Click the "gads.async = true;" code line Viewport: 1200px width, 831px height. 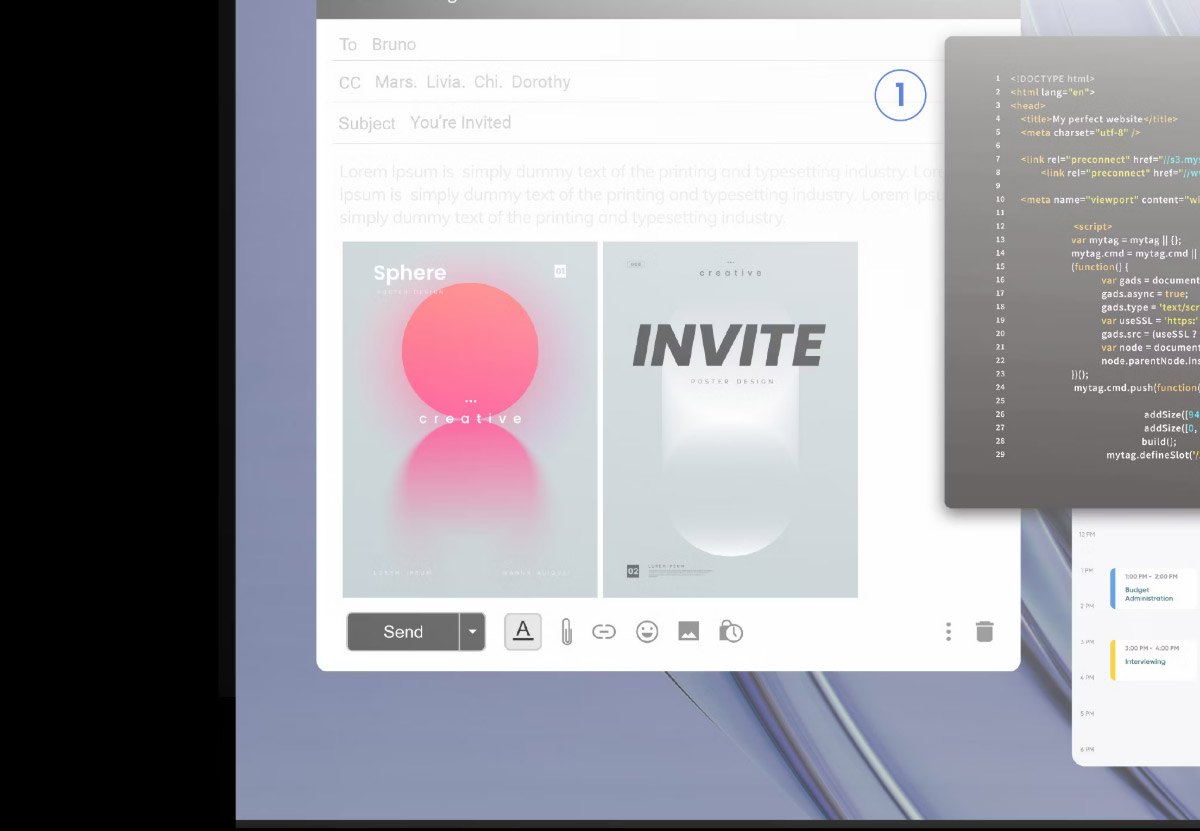click(x=1144, y=294)
